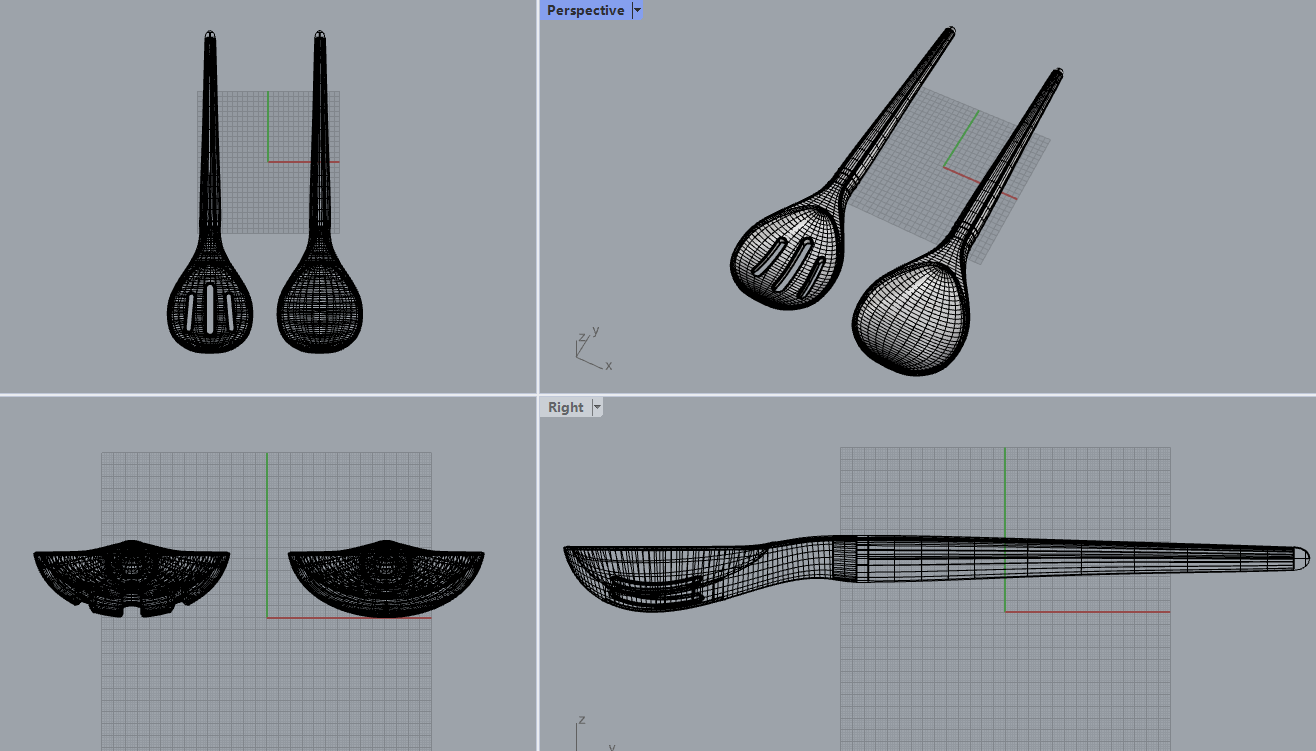Screen dimensions: 1316x751
Task: Click the red X axis line in Perspective view
Action: (981, 183)
